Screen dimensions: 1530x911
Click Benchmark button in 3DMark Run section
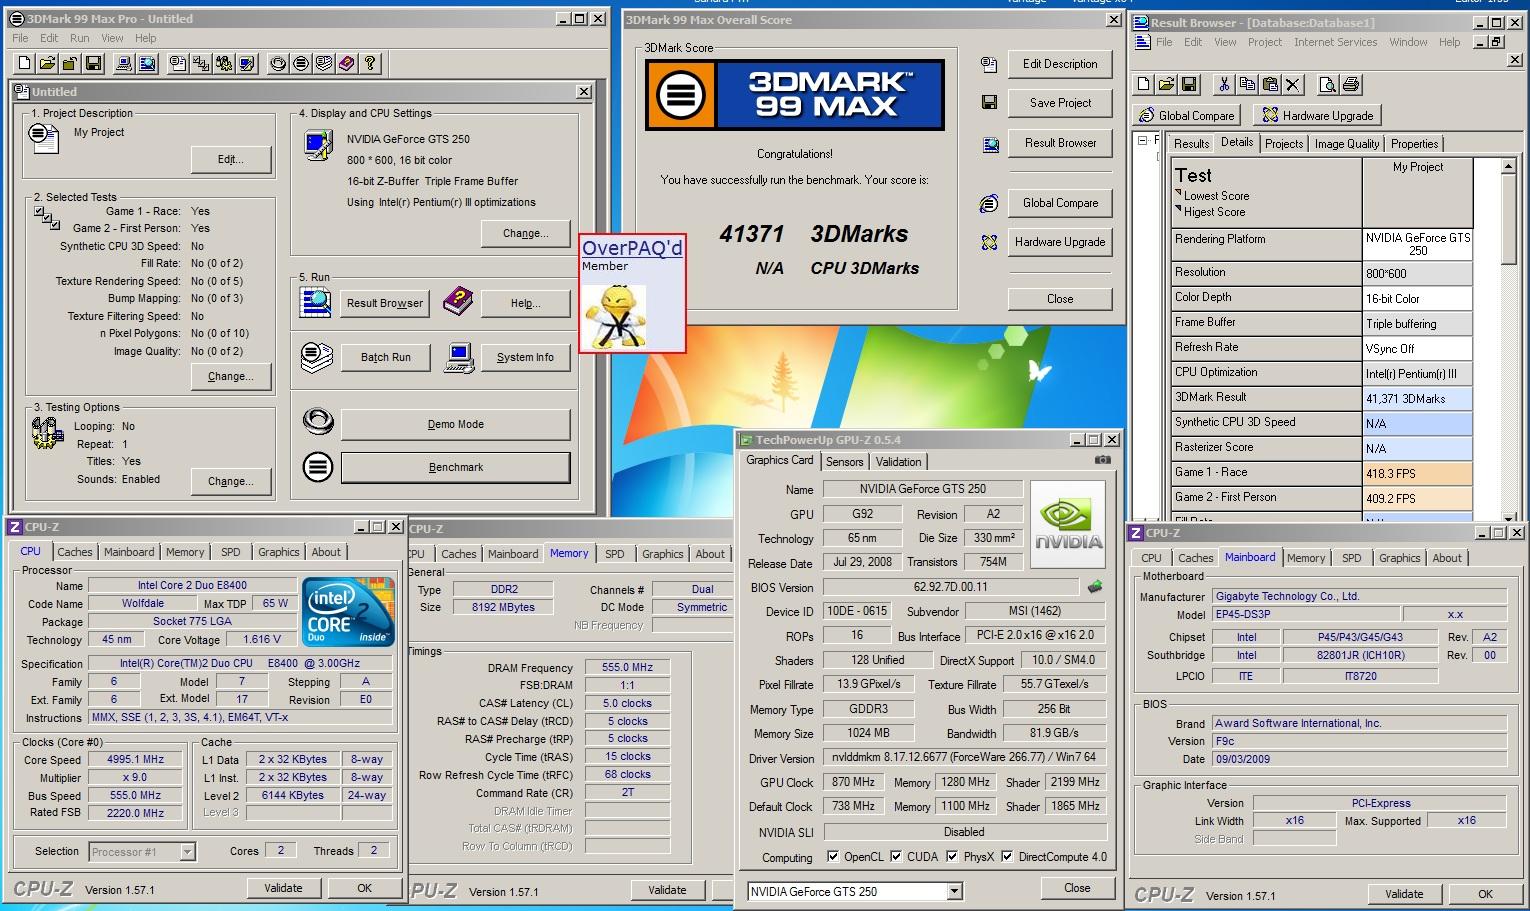455,467
